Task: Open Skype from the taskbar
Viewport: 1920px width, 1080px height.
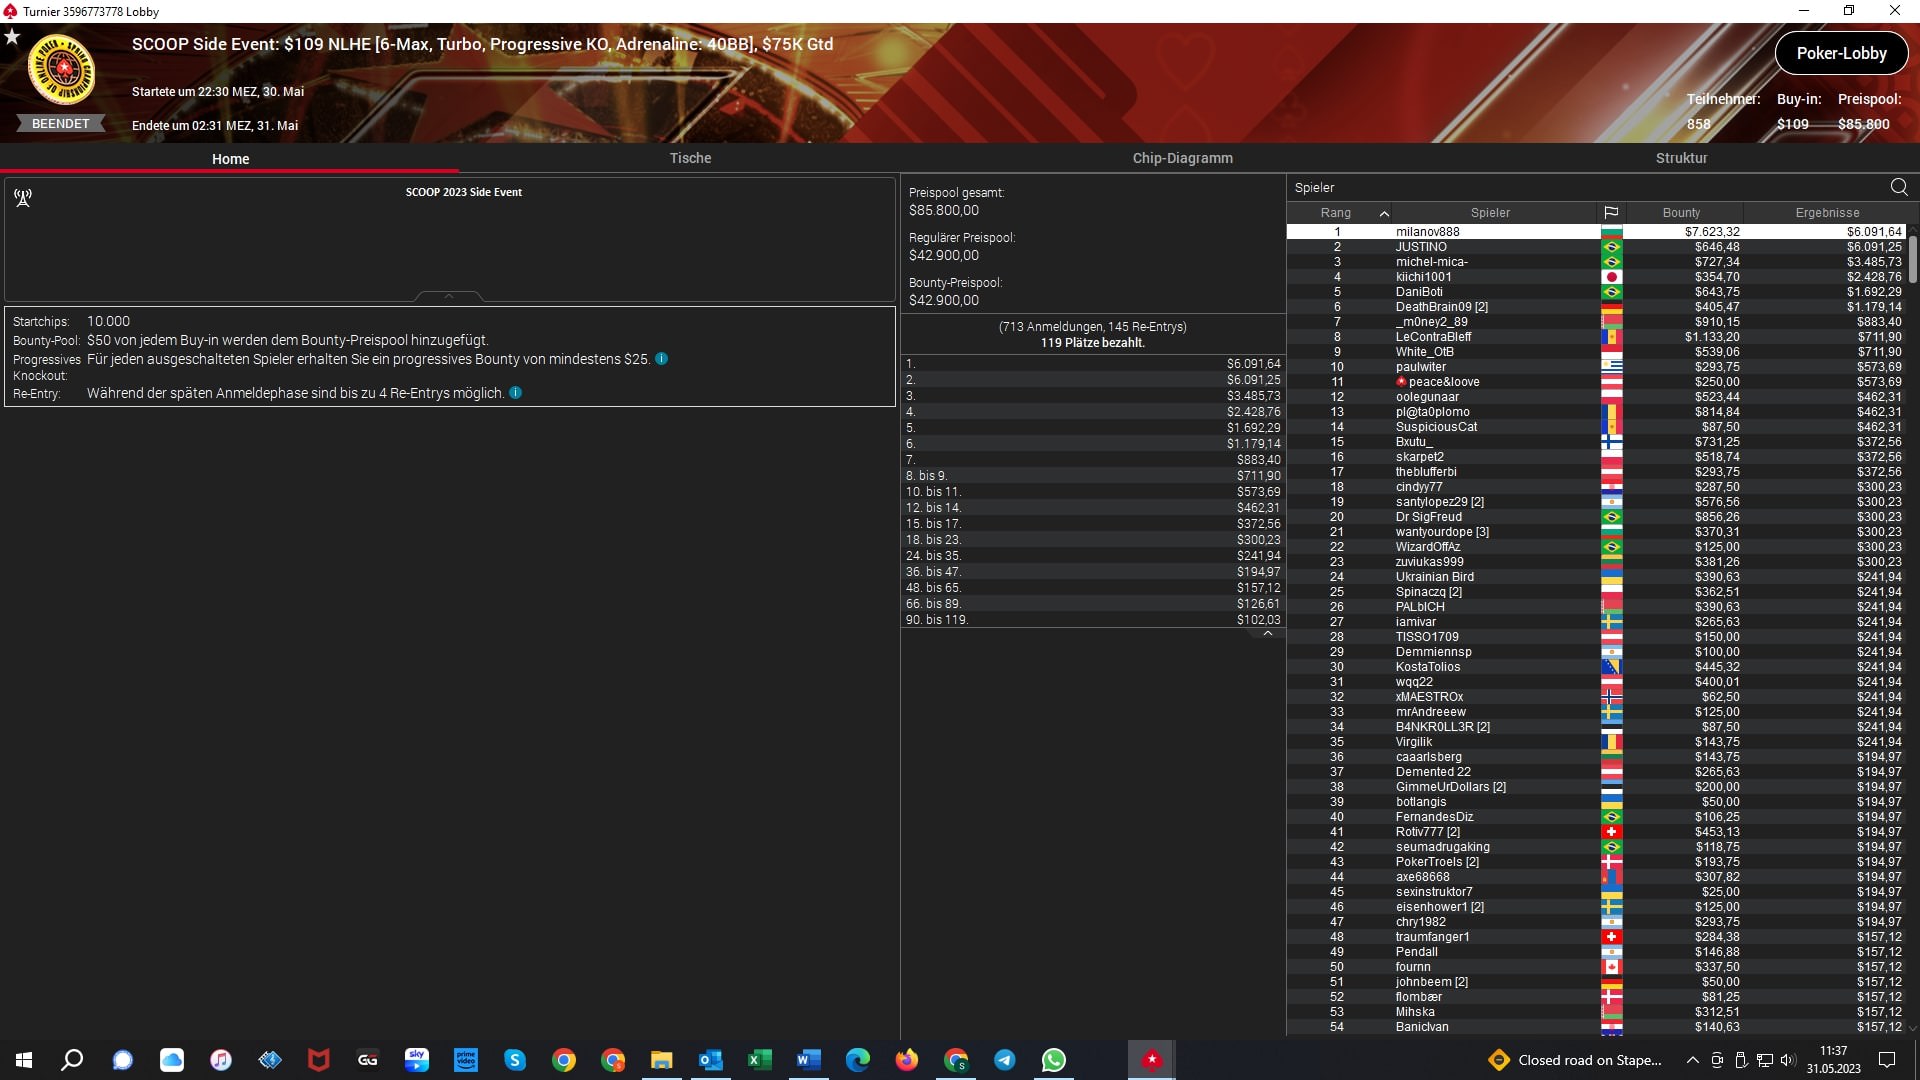Action: click(515, 1060)
